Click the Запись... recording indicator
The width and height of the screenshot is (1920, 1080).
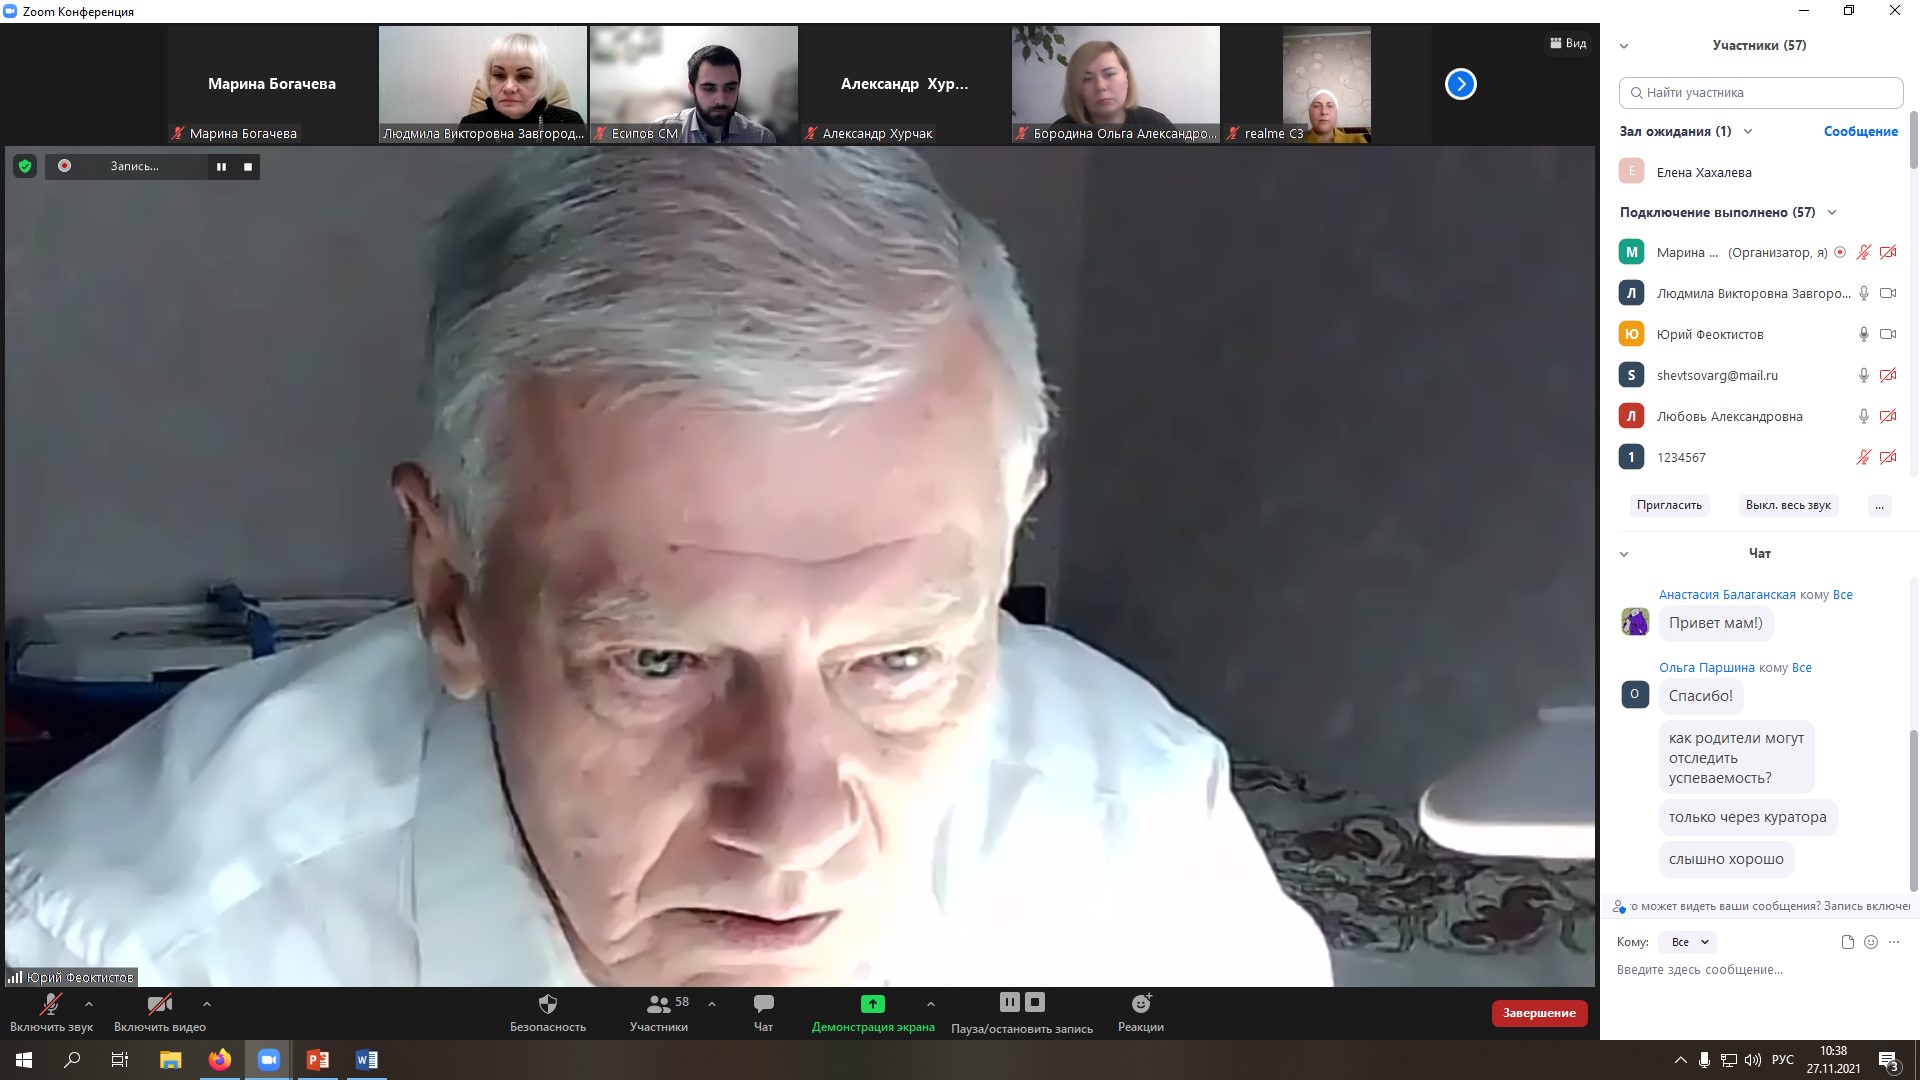(134, 166)
